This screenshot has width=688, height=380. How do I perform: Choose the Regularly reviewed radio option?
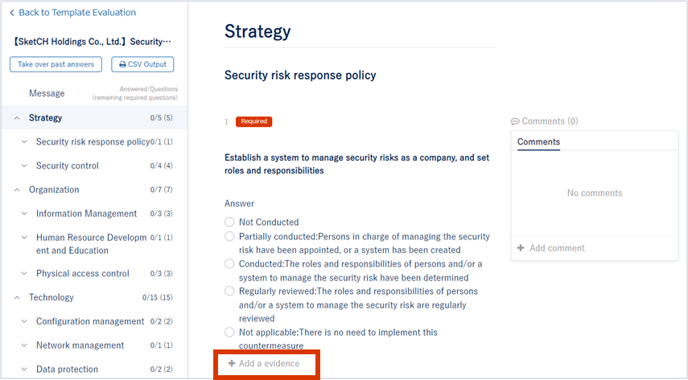pyautogui.click(x=229, y=291)
